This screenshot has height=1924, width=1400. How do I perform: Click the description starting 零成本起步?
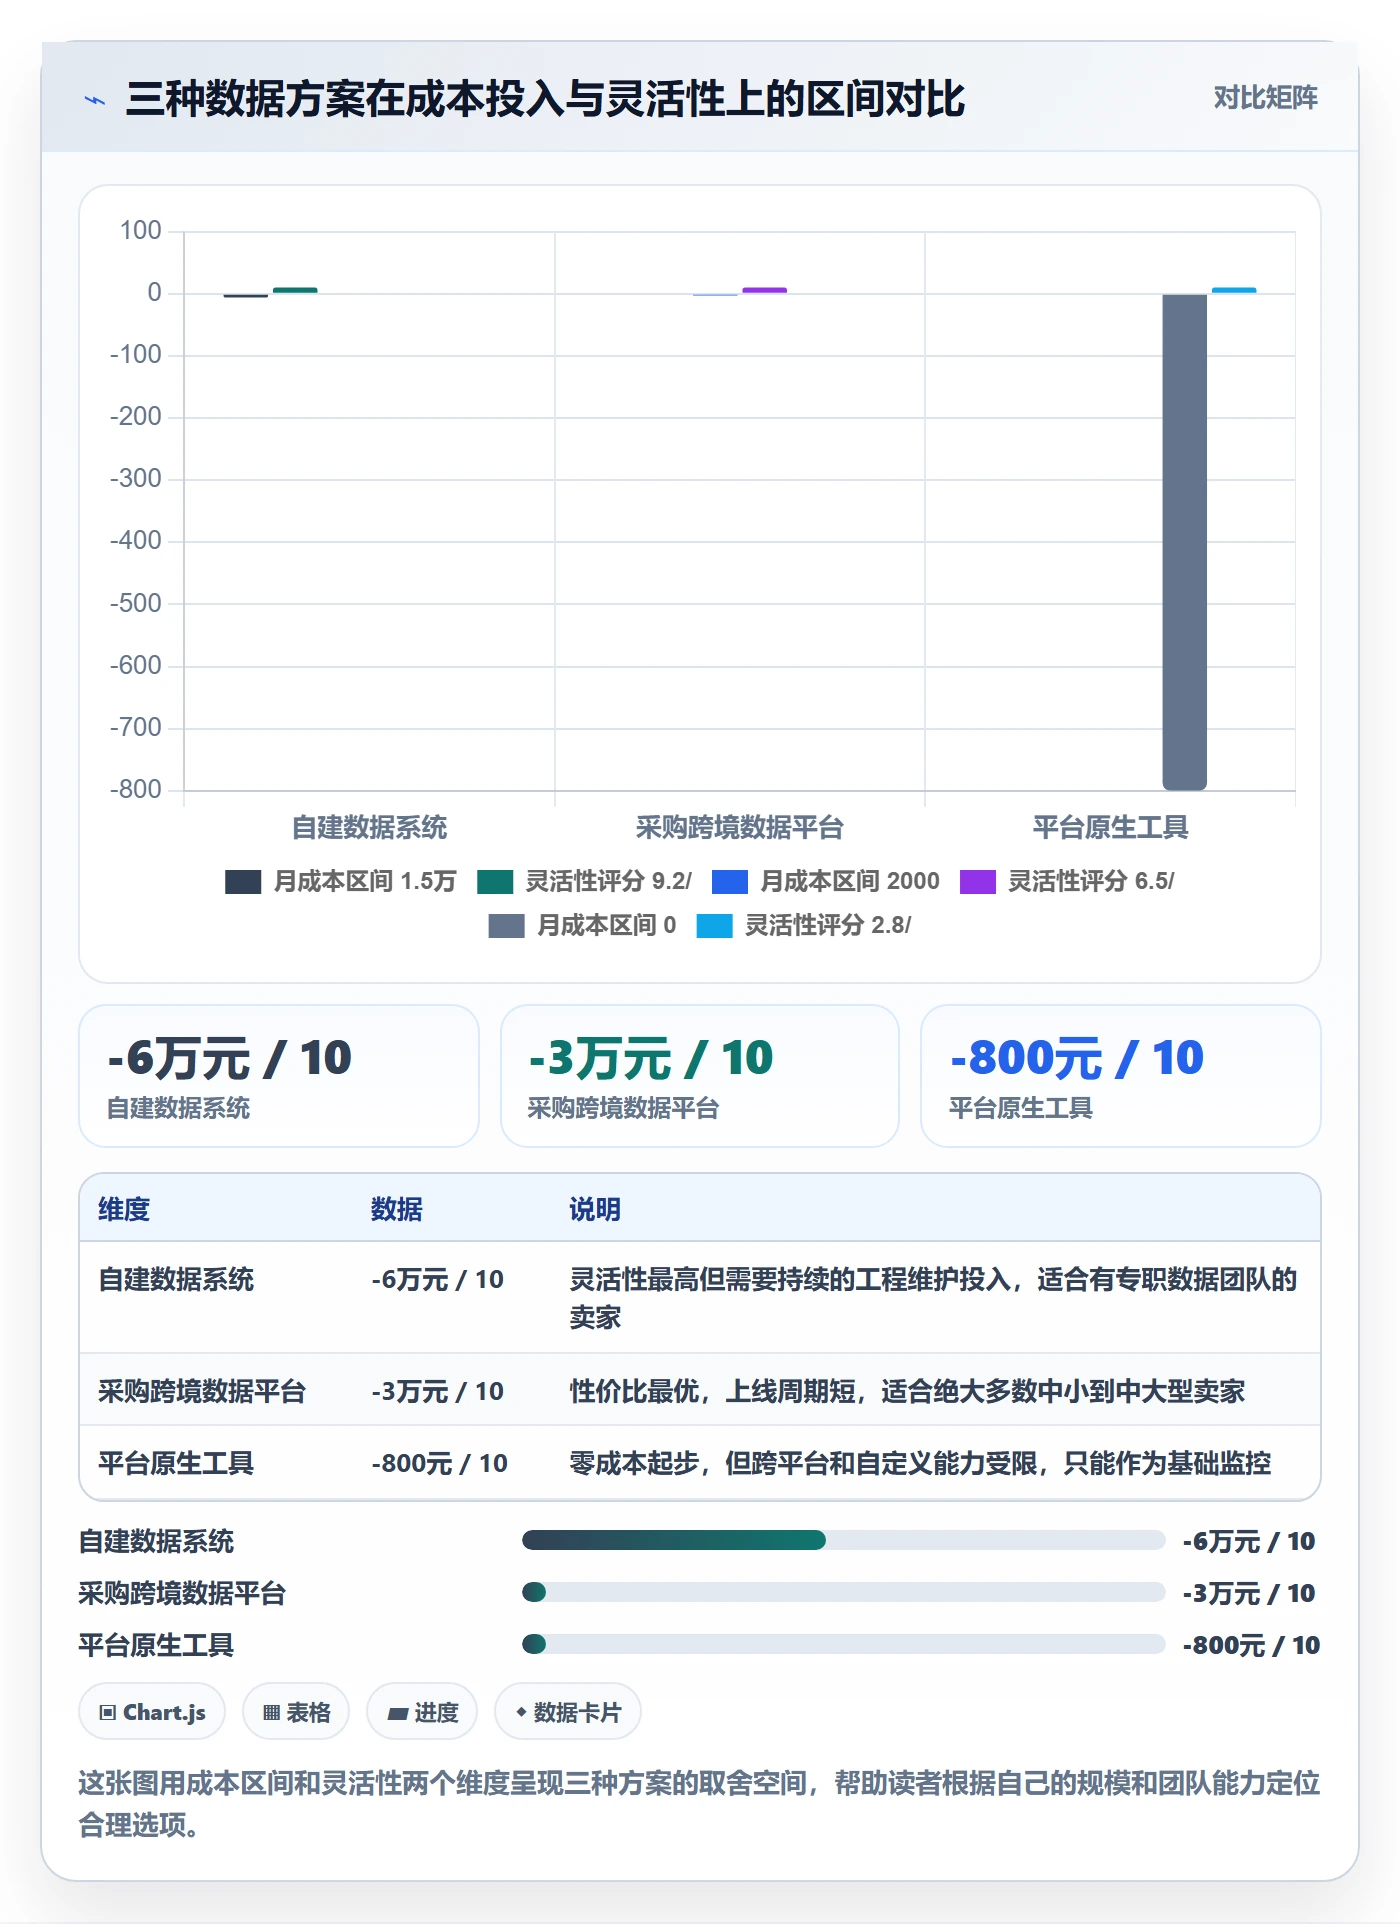tap(920, 1463)
